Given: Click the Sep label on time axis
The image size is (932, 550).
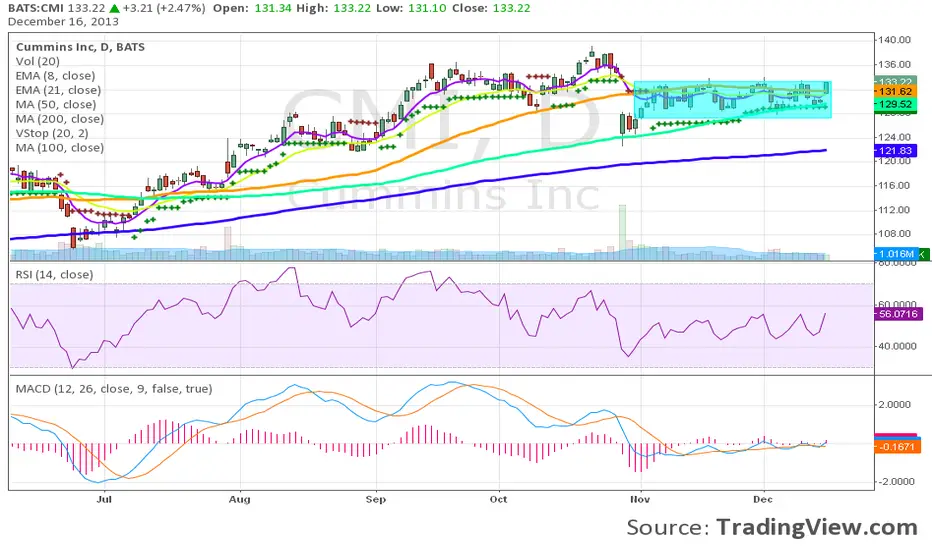Looking at the screenshot, I should pyautogui.click(x=376, y=499).
